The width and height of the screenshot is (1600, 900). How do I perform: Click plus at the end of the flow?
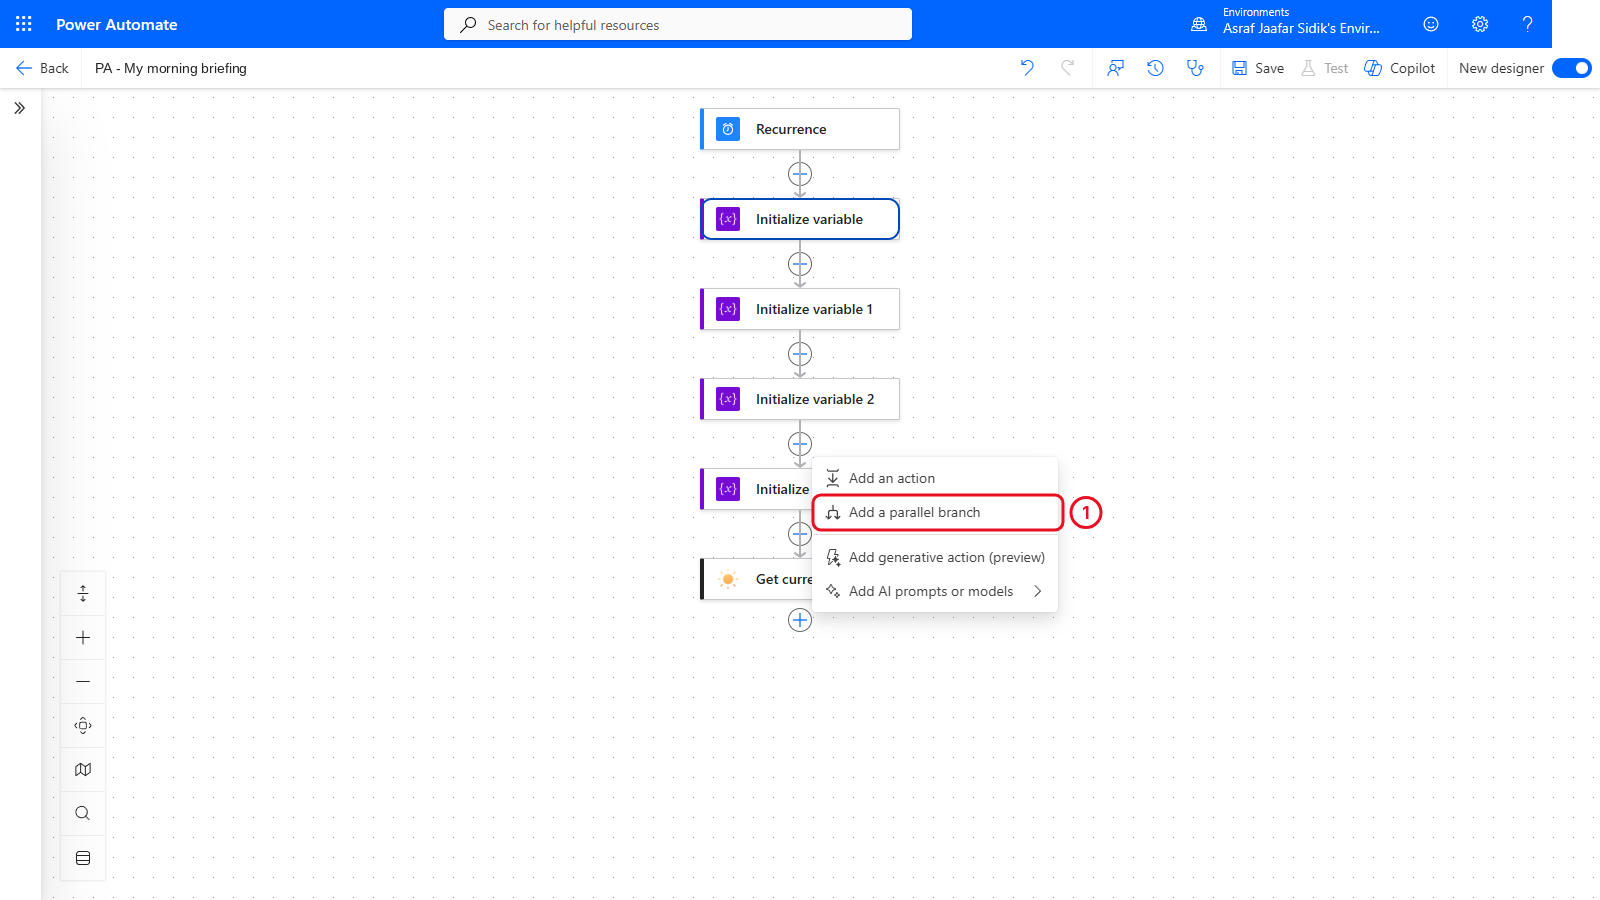[x=800, y=620]
